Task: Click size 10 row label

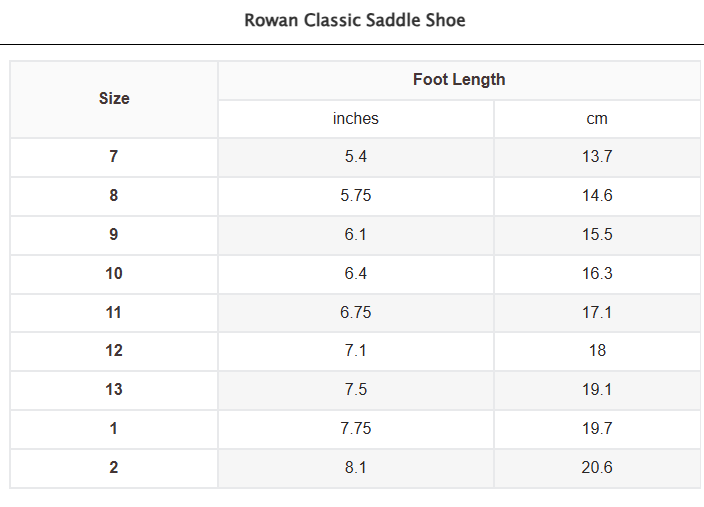Action: (x=114, y=274)
